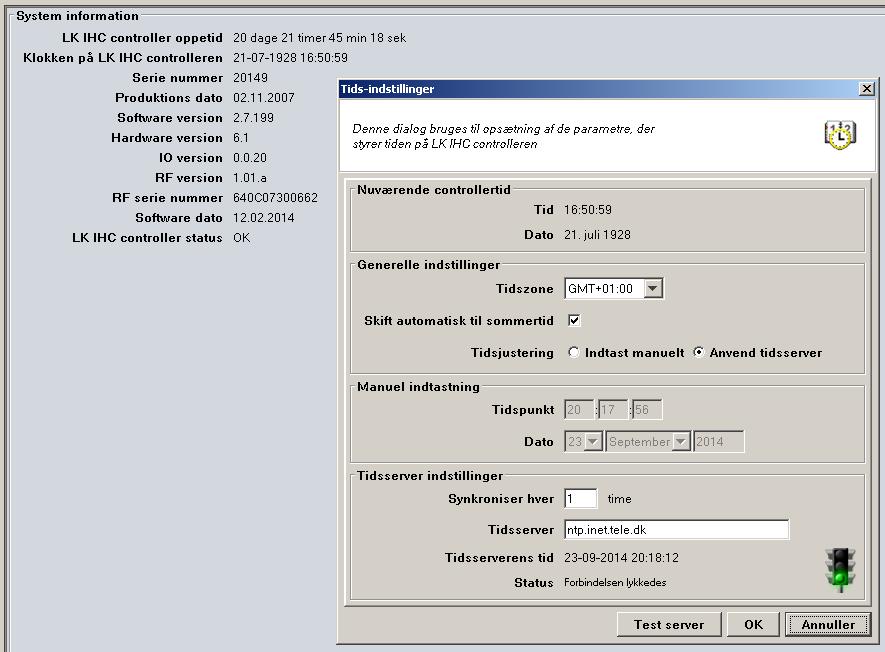This screenshot has width=885, height=652.
Task: Cancel the dialog with Annuller button
Action: 828,624
